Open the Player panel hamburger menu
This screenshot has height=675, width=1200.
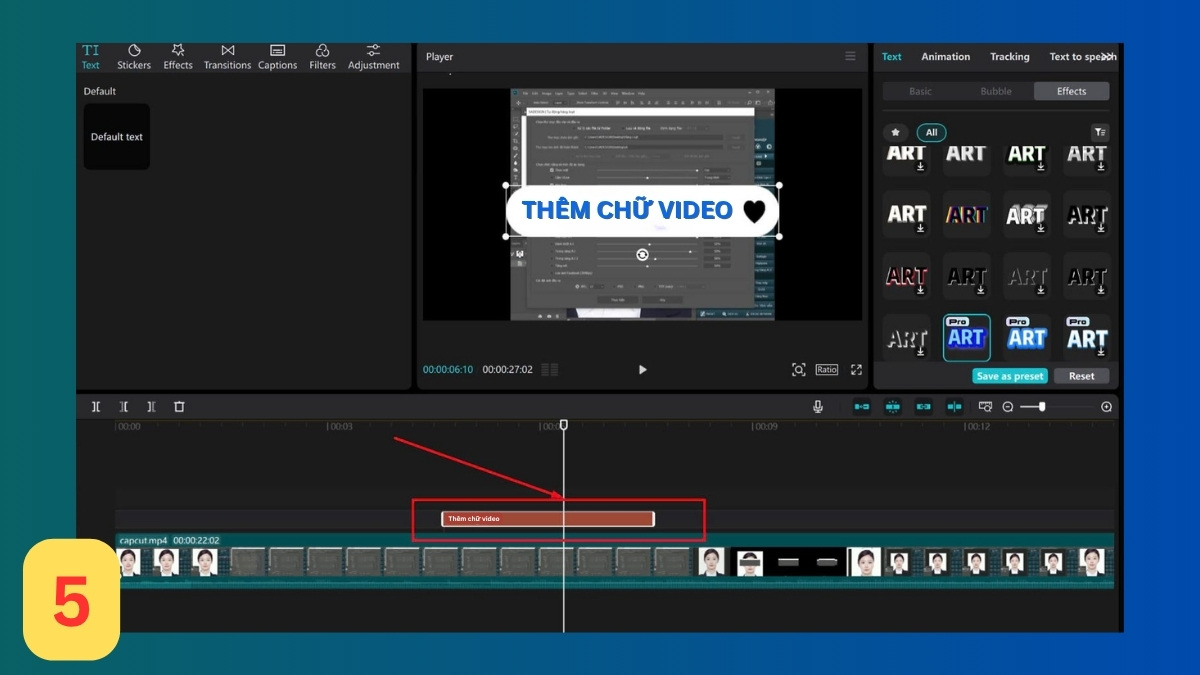pos(851,56)
